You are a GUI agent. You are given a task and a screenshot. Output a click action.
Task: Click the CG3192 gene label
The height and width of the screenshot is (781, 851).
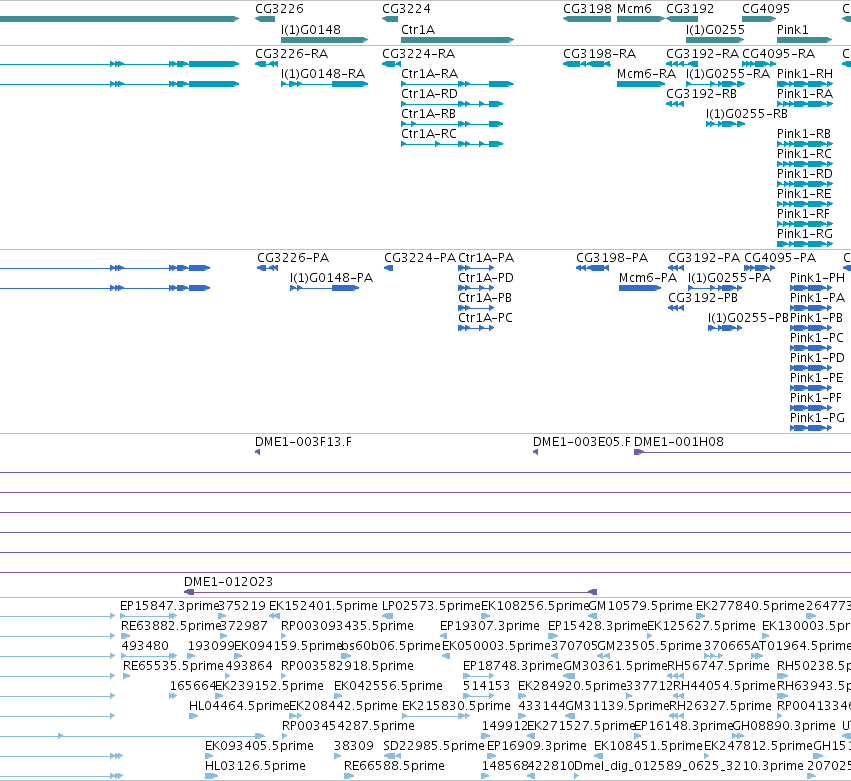click(690, 9)
